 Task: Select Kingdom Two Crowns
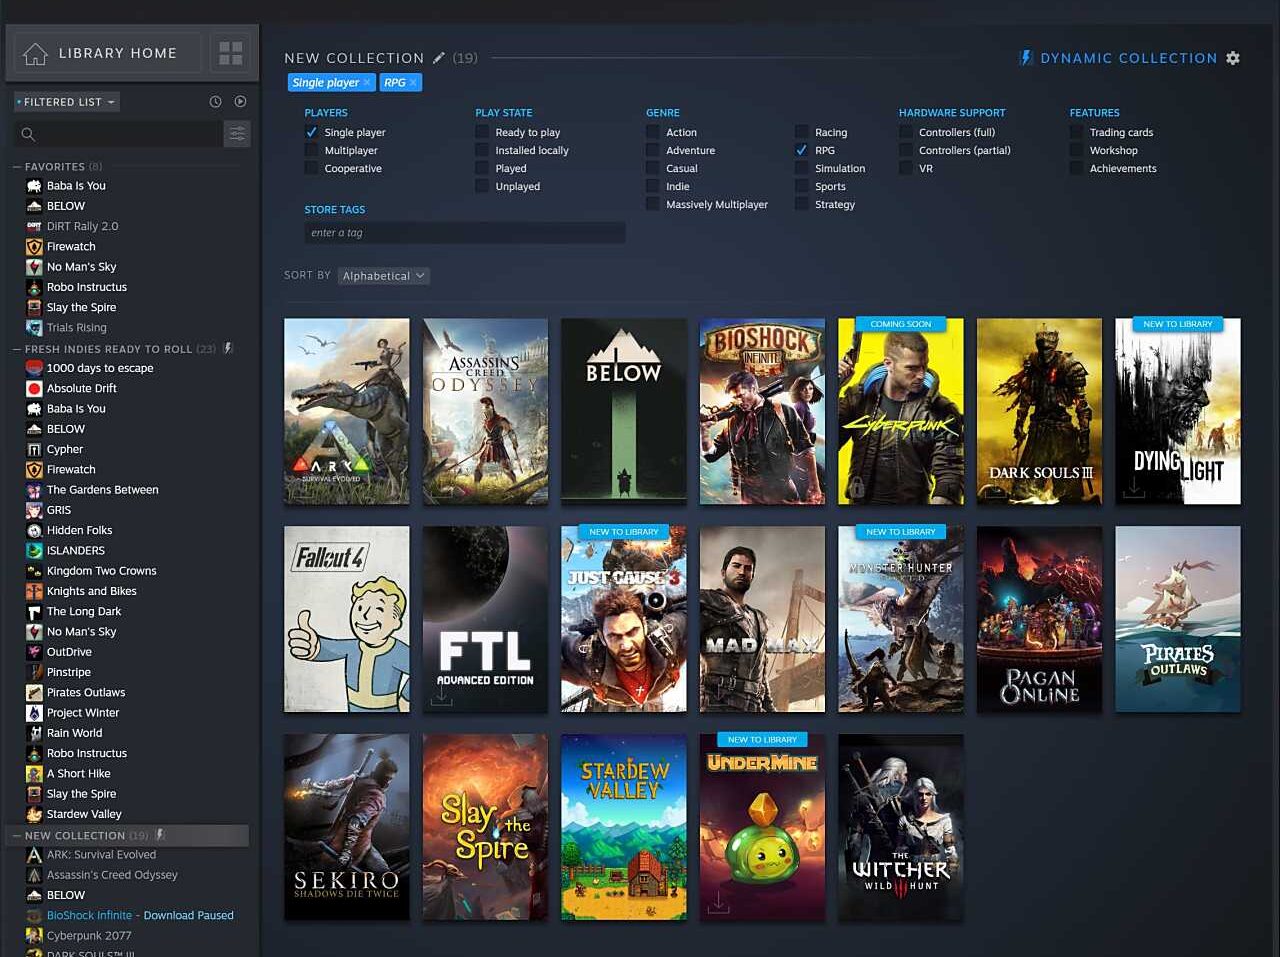tap(101, 571)
